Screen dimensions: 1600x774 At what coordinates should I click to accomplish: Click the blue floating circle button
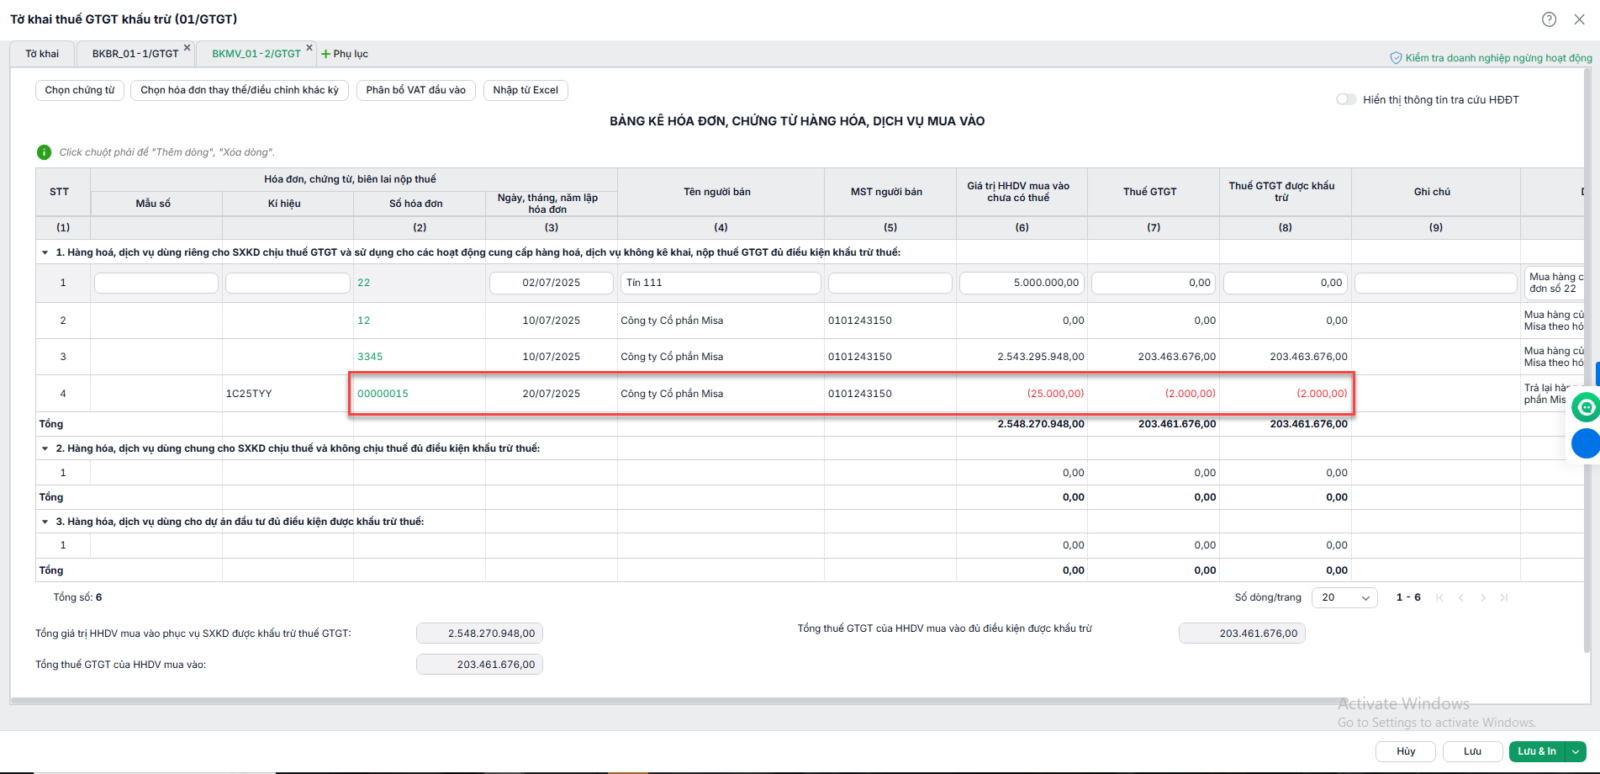(x=1586, y=443)
